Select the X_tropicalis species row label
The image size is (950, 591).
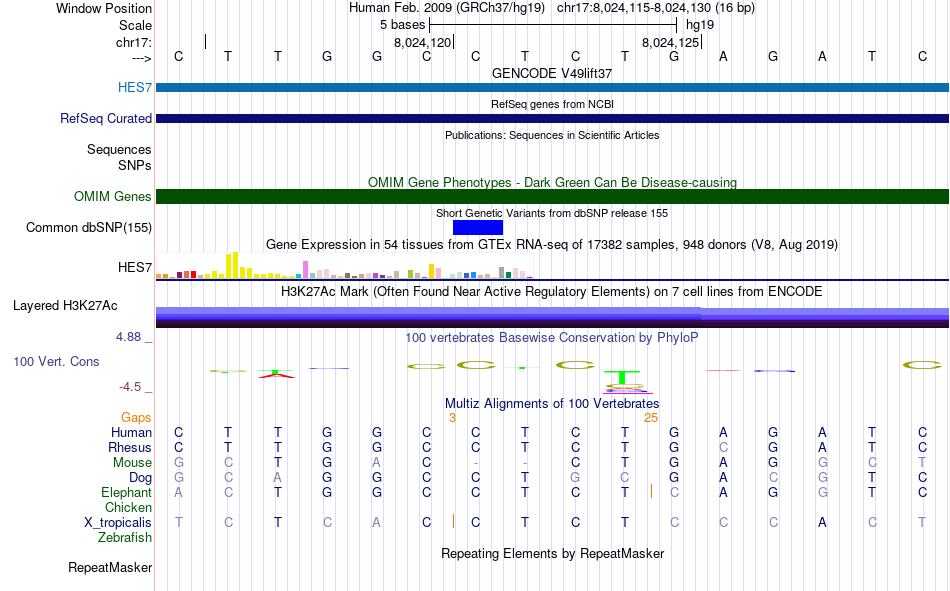tap(118, 523)
